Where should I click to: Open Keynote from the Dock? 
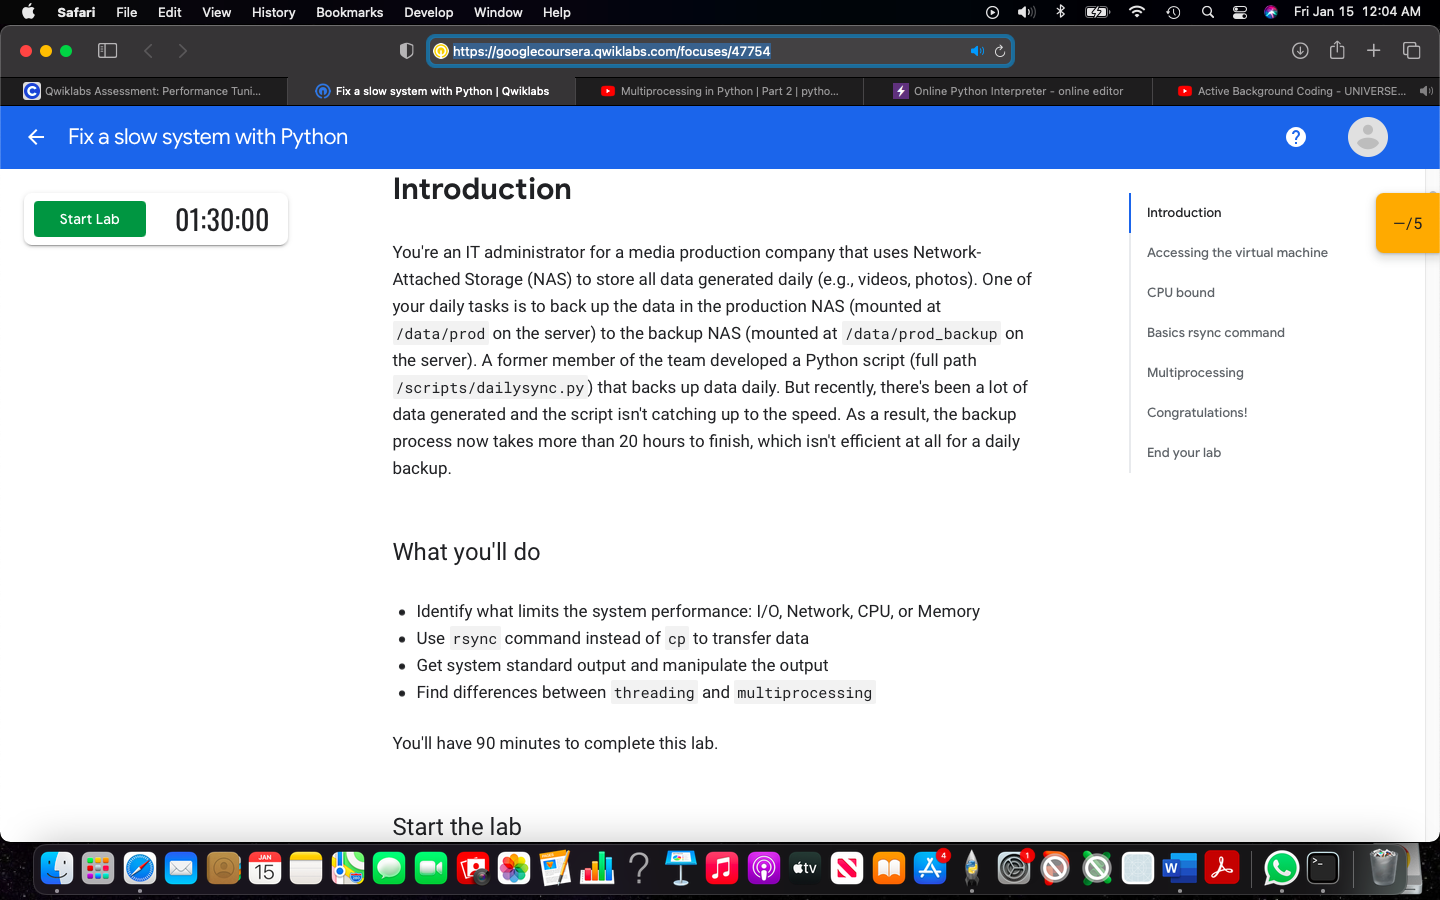coord(681,869)
